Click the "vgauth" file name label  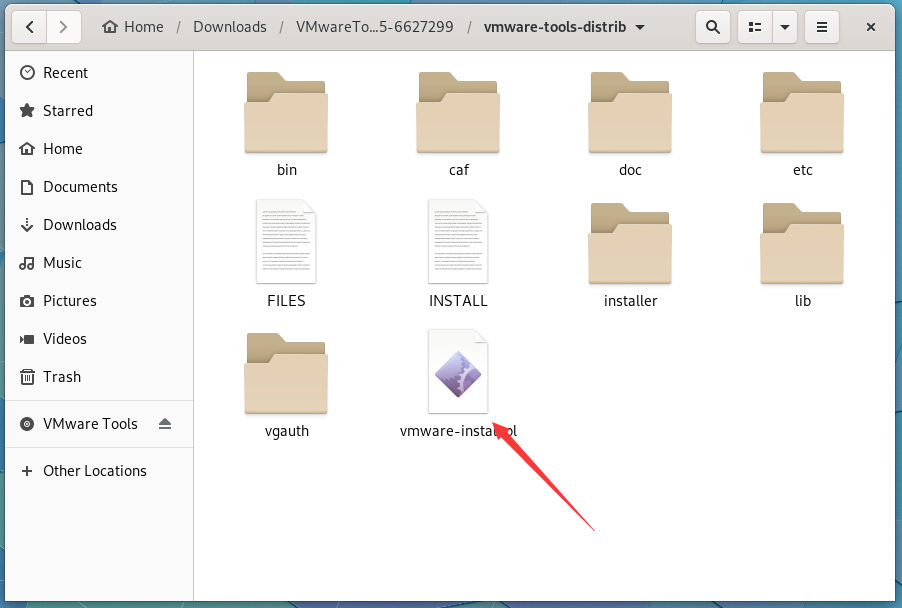coord(286,431)
